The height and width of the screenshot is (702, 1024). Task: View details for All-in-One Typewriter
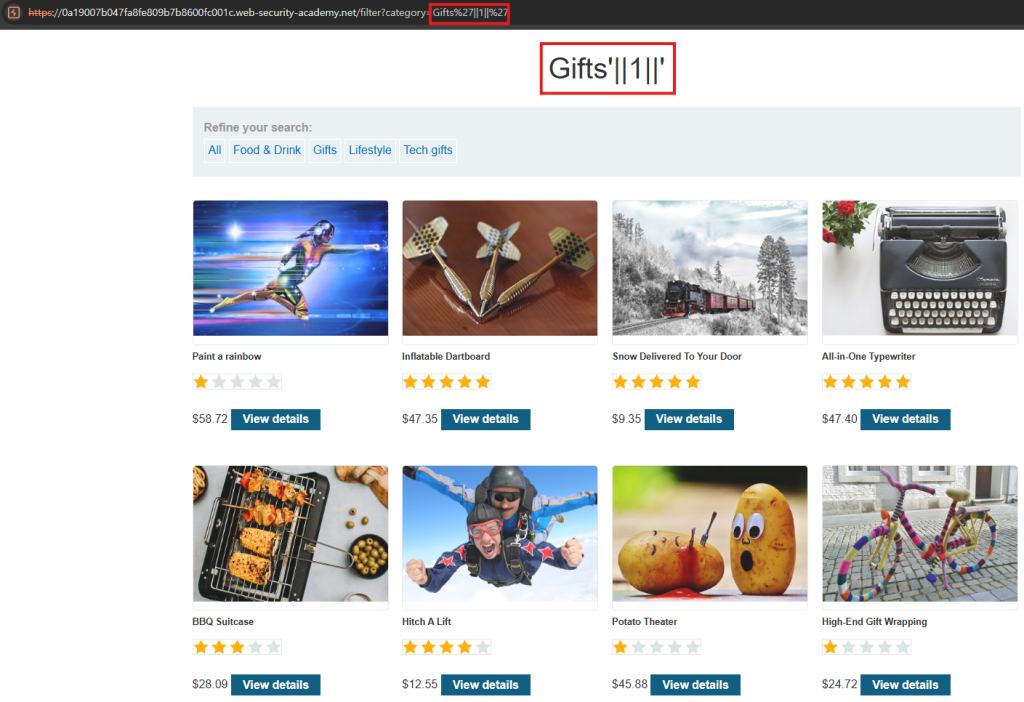[x=905, y=419]
